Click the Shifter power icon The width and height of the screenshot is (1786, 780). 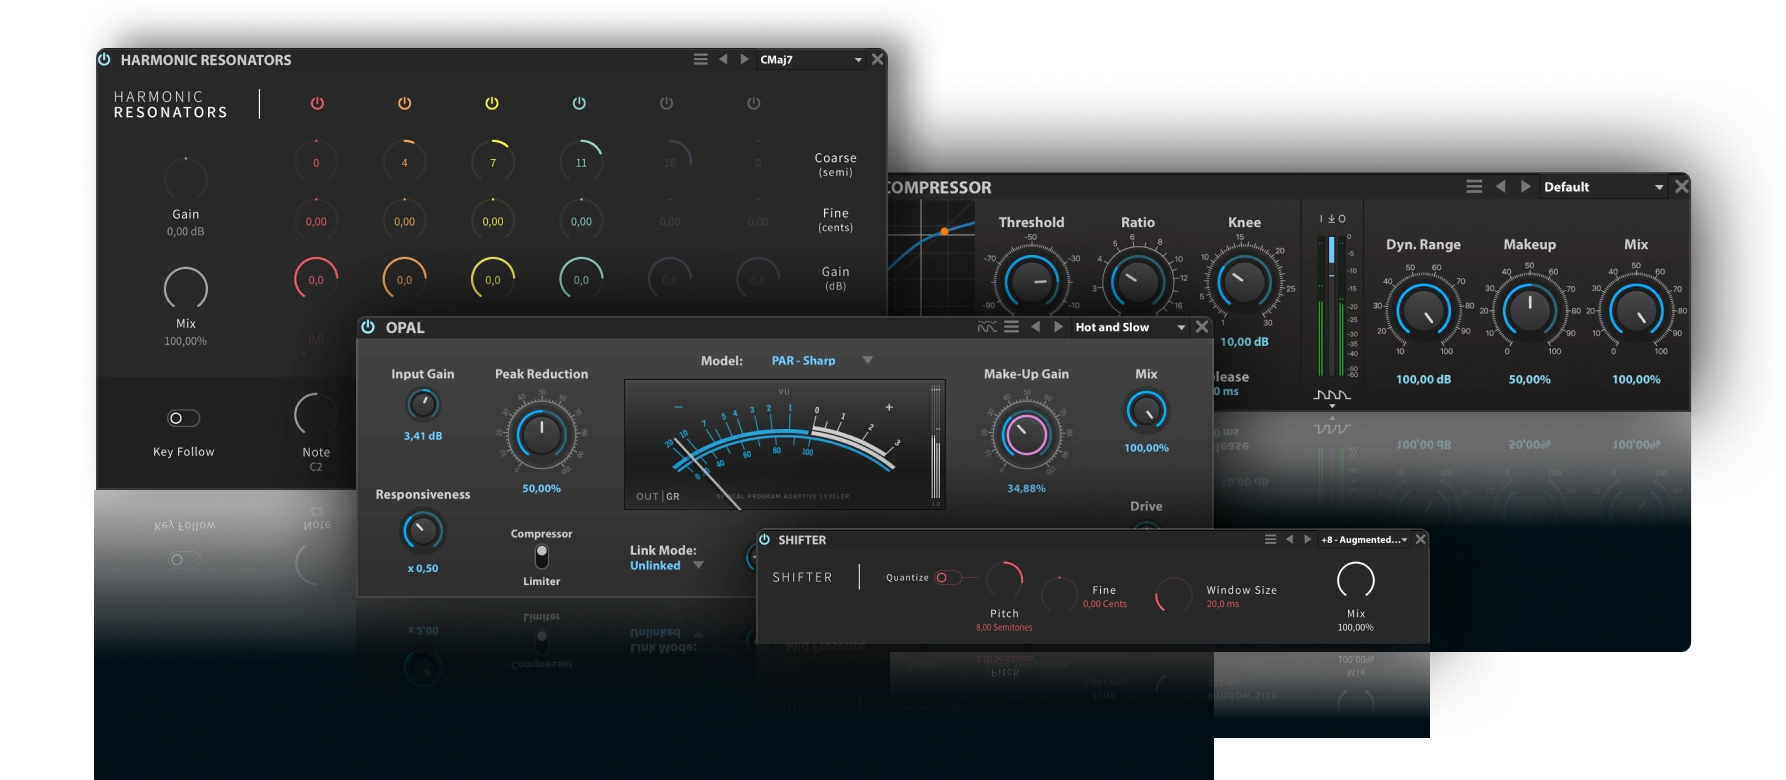(x=765, y=540)
